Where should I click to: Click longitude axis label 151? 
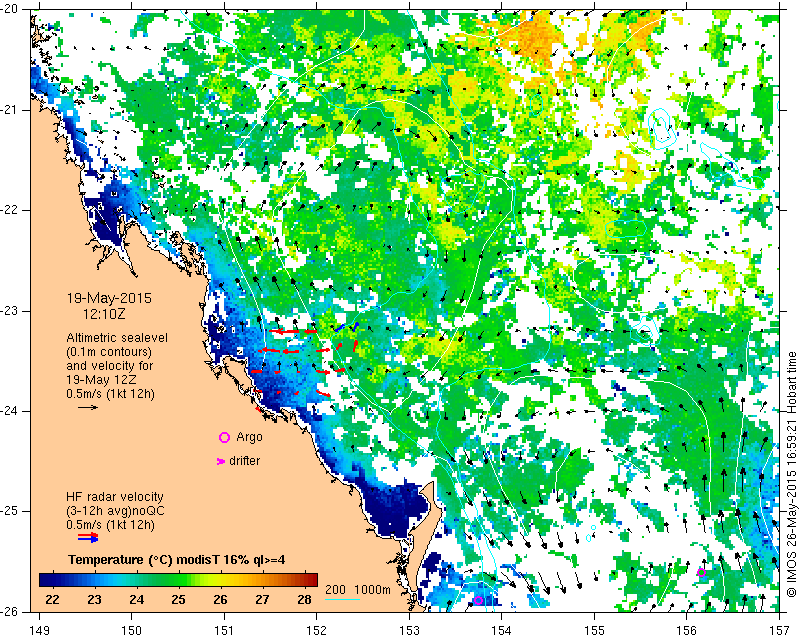pos(224,631)
